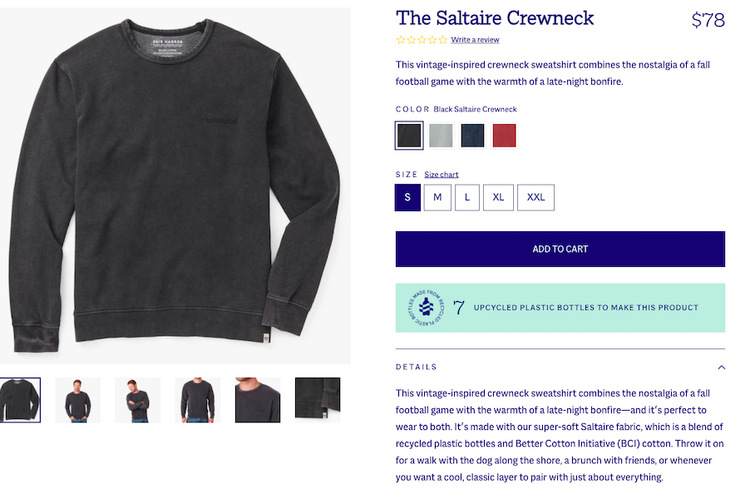750x499 pixels.
Task: Click the five-star rating icons
Action: click(422, 40)
